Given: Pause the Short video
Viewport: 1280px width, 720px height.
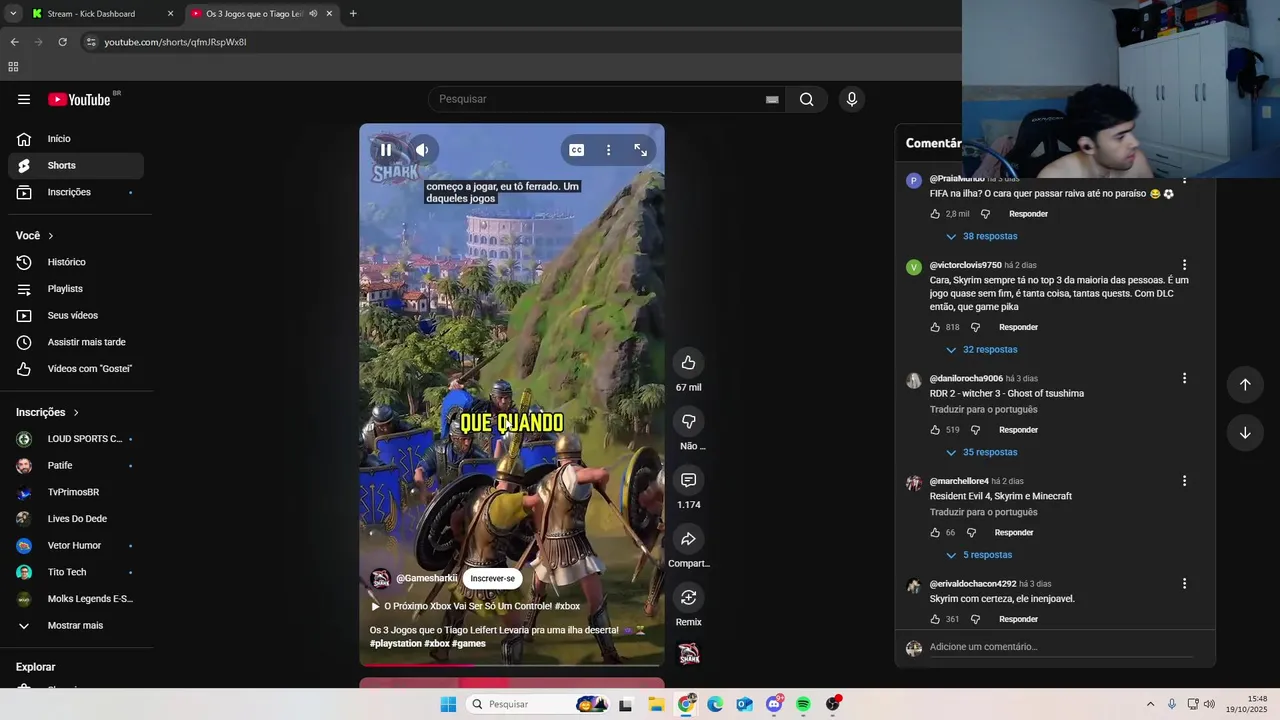Looking at the screenshot, I should (386, 150).
